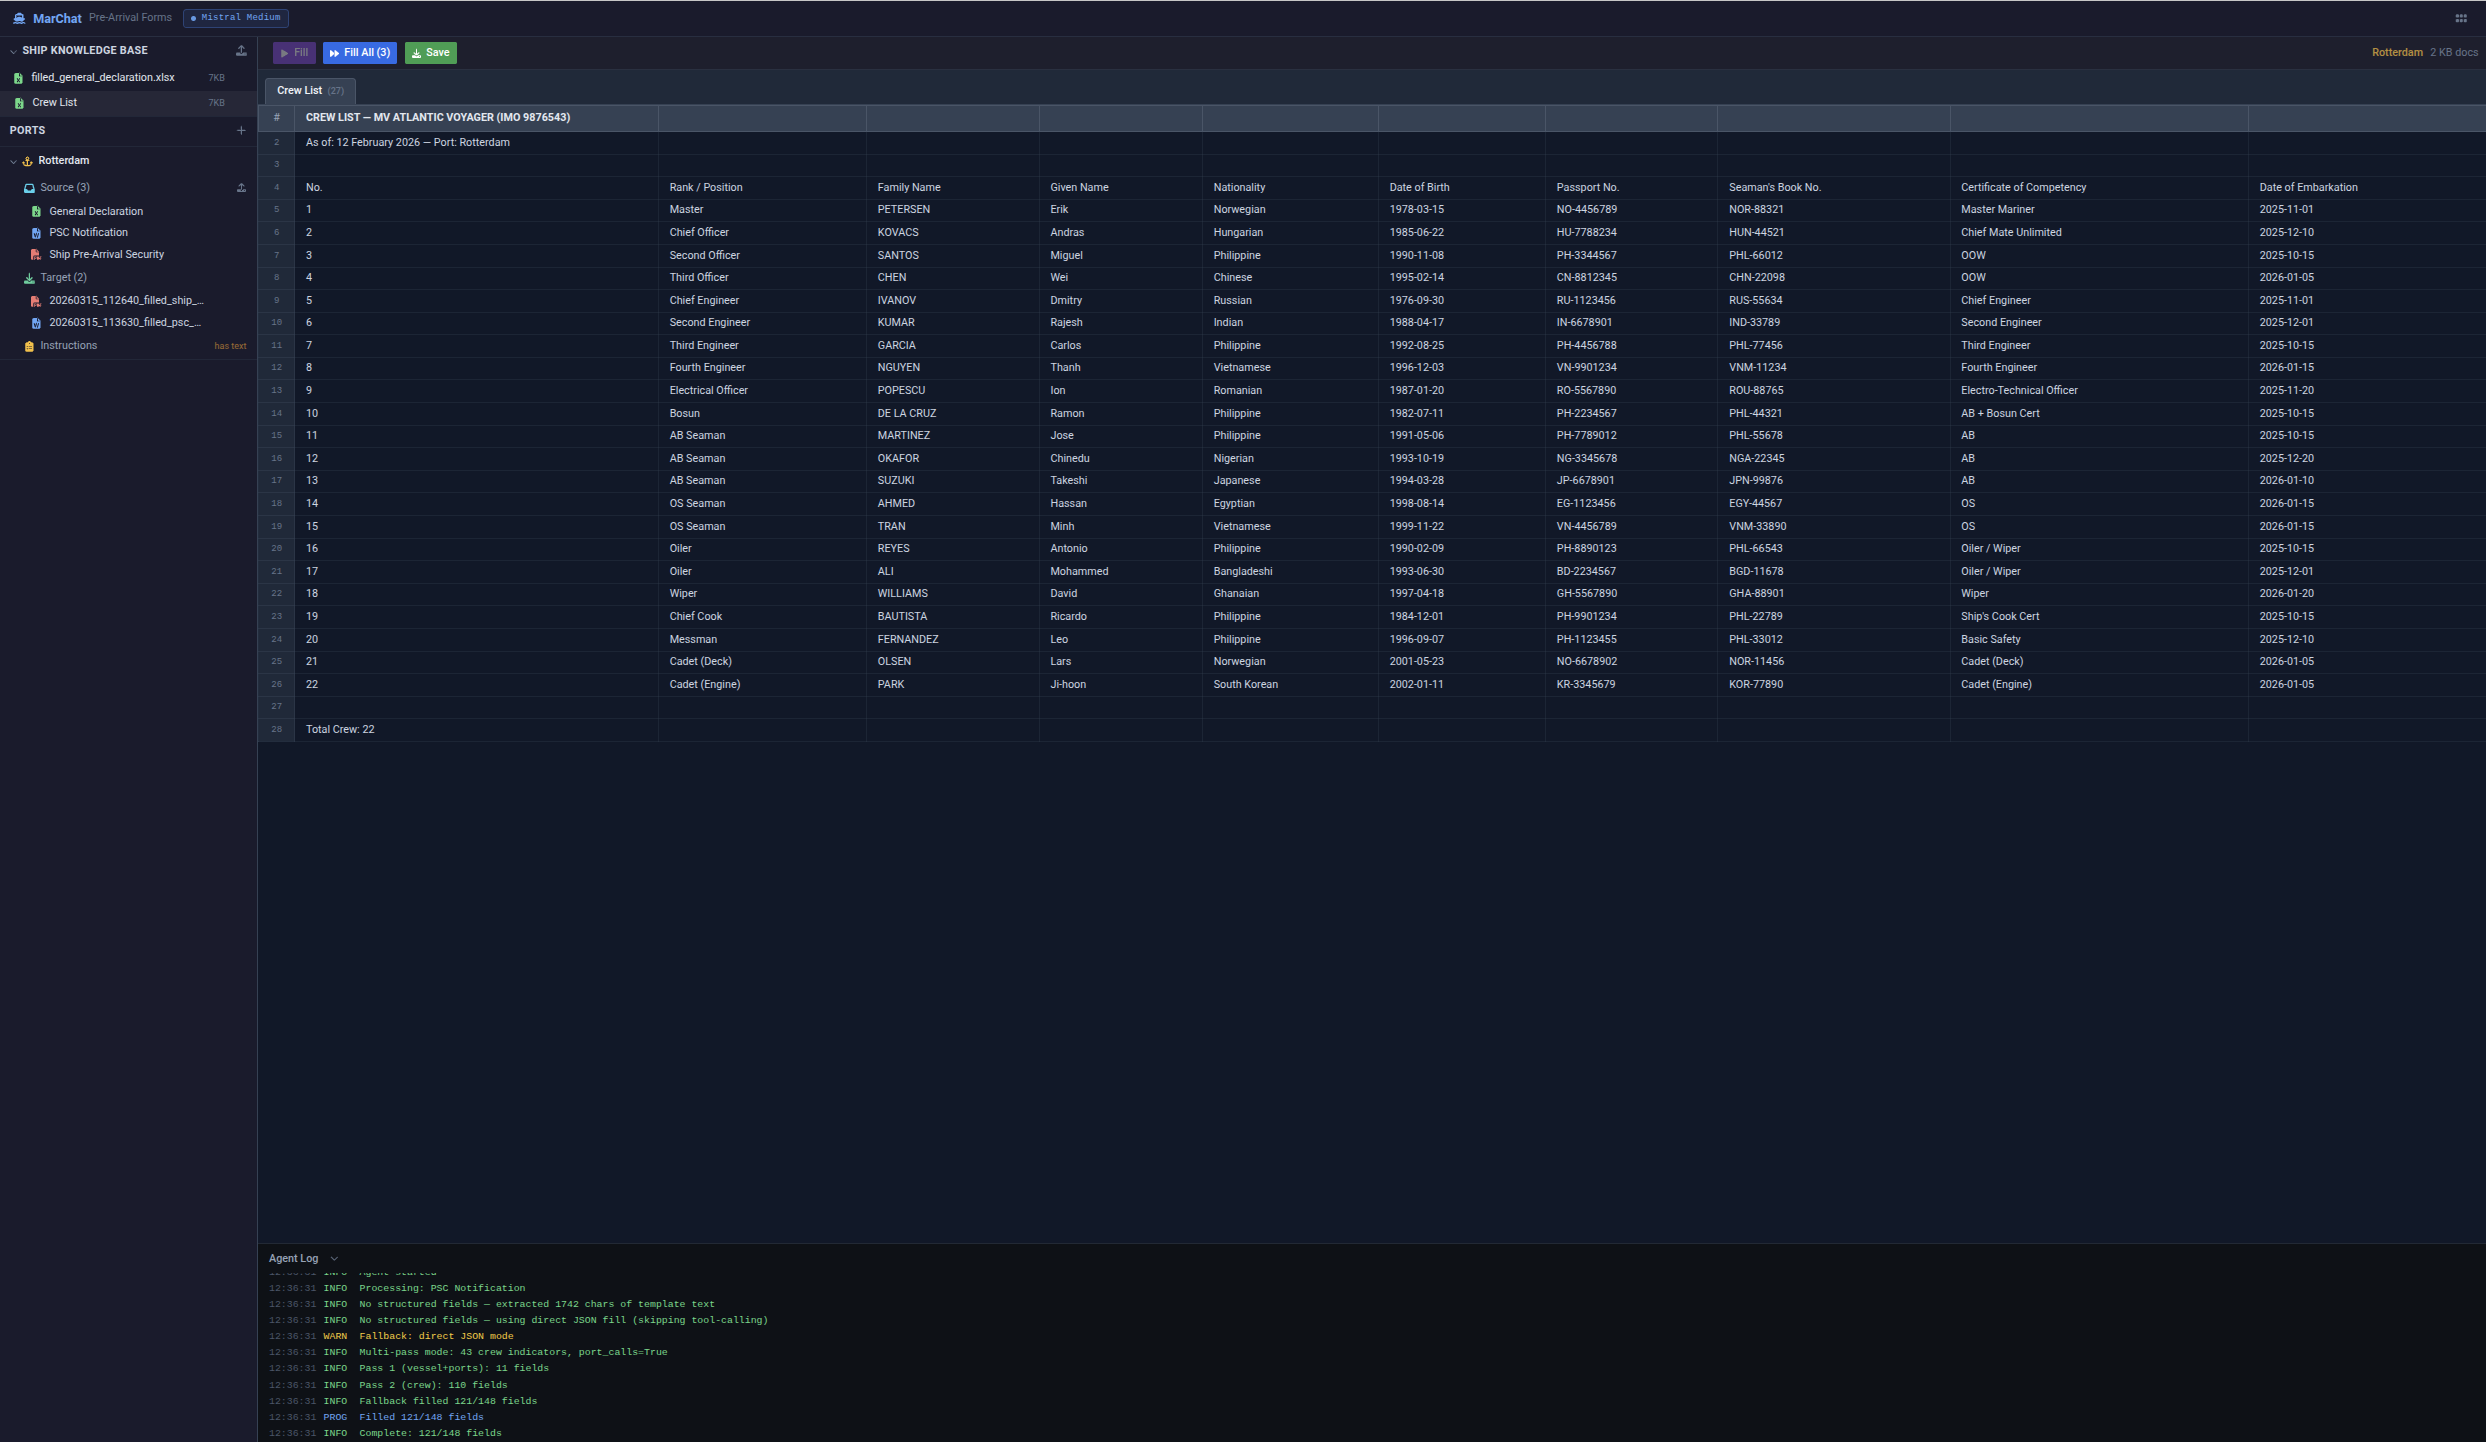Open the Instructions item

click(68, 345)
